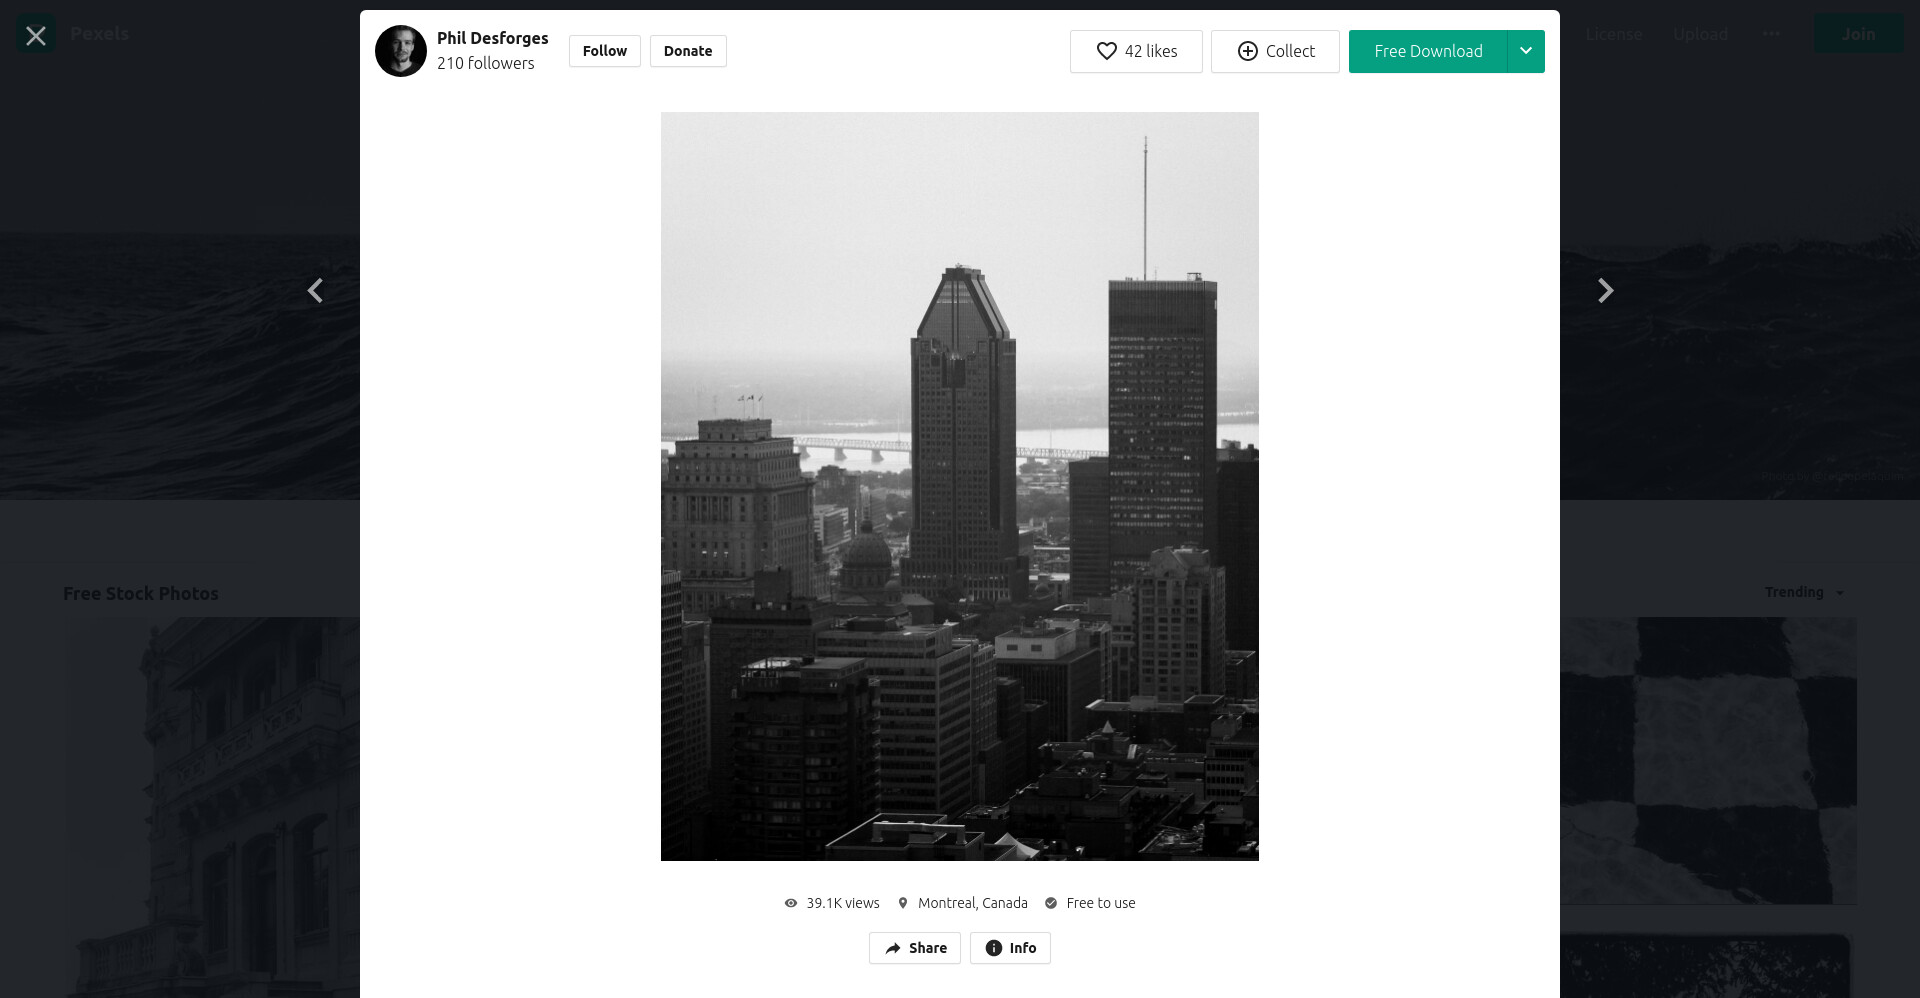Click the Free Stock Photos heading

[141, 593]
